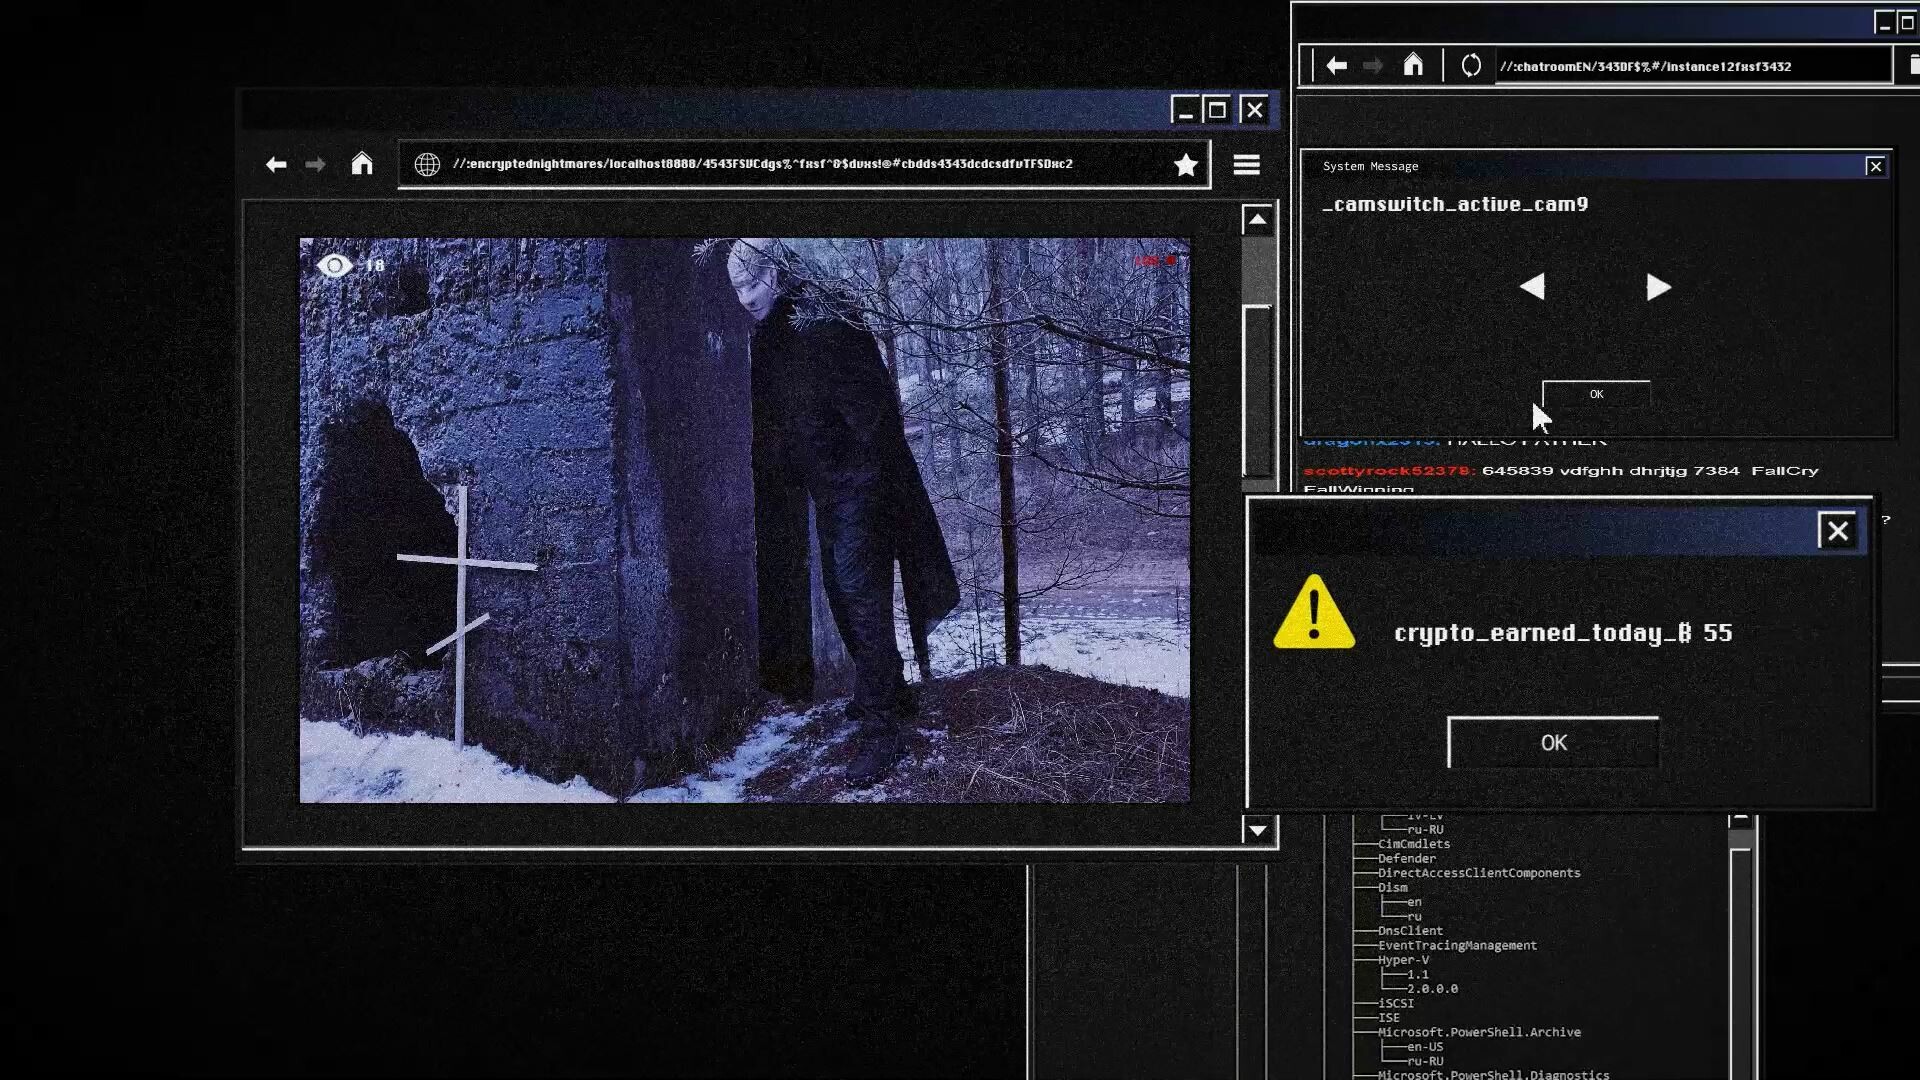Click the globe icon beside the address bar
The image size is (1920, 1080).
[428, 163]
